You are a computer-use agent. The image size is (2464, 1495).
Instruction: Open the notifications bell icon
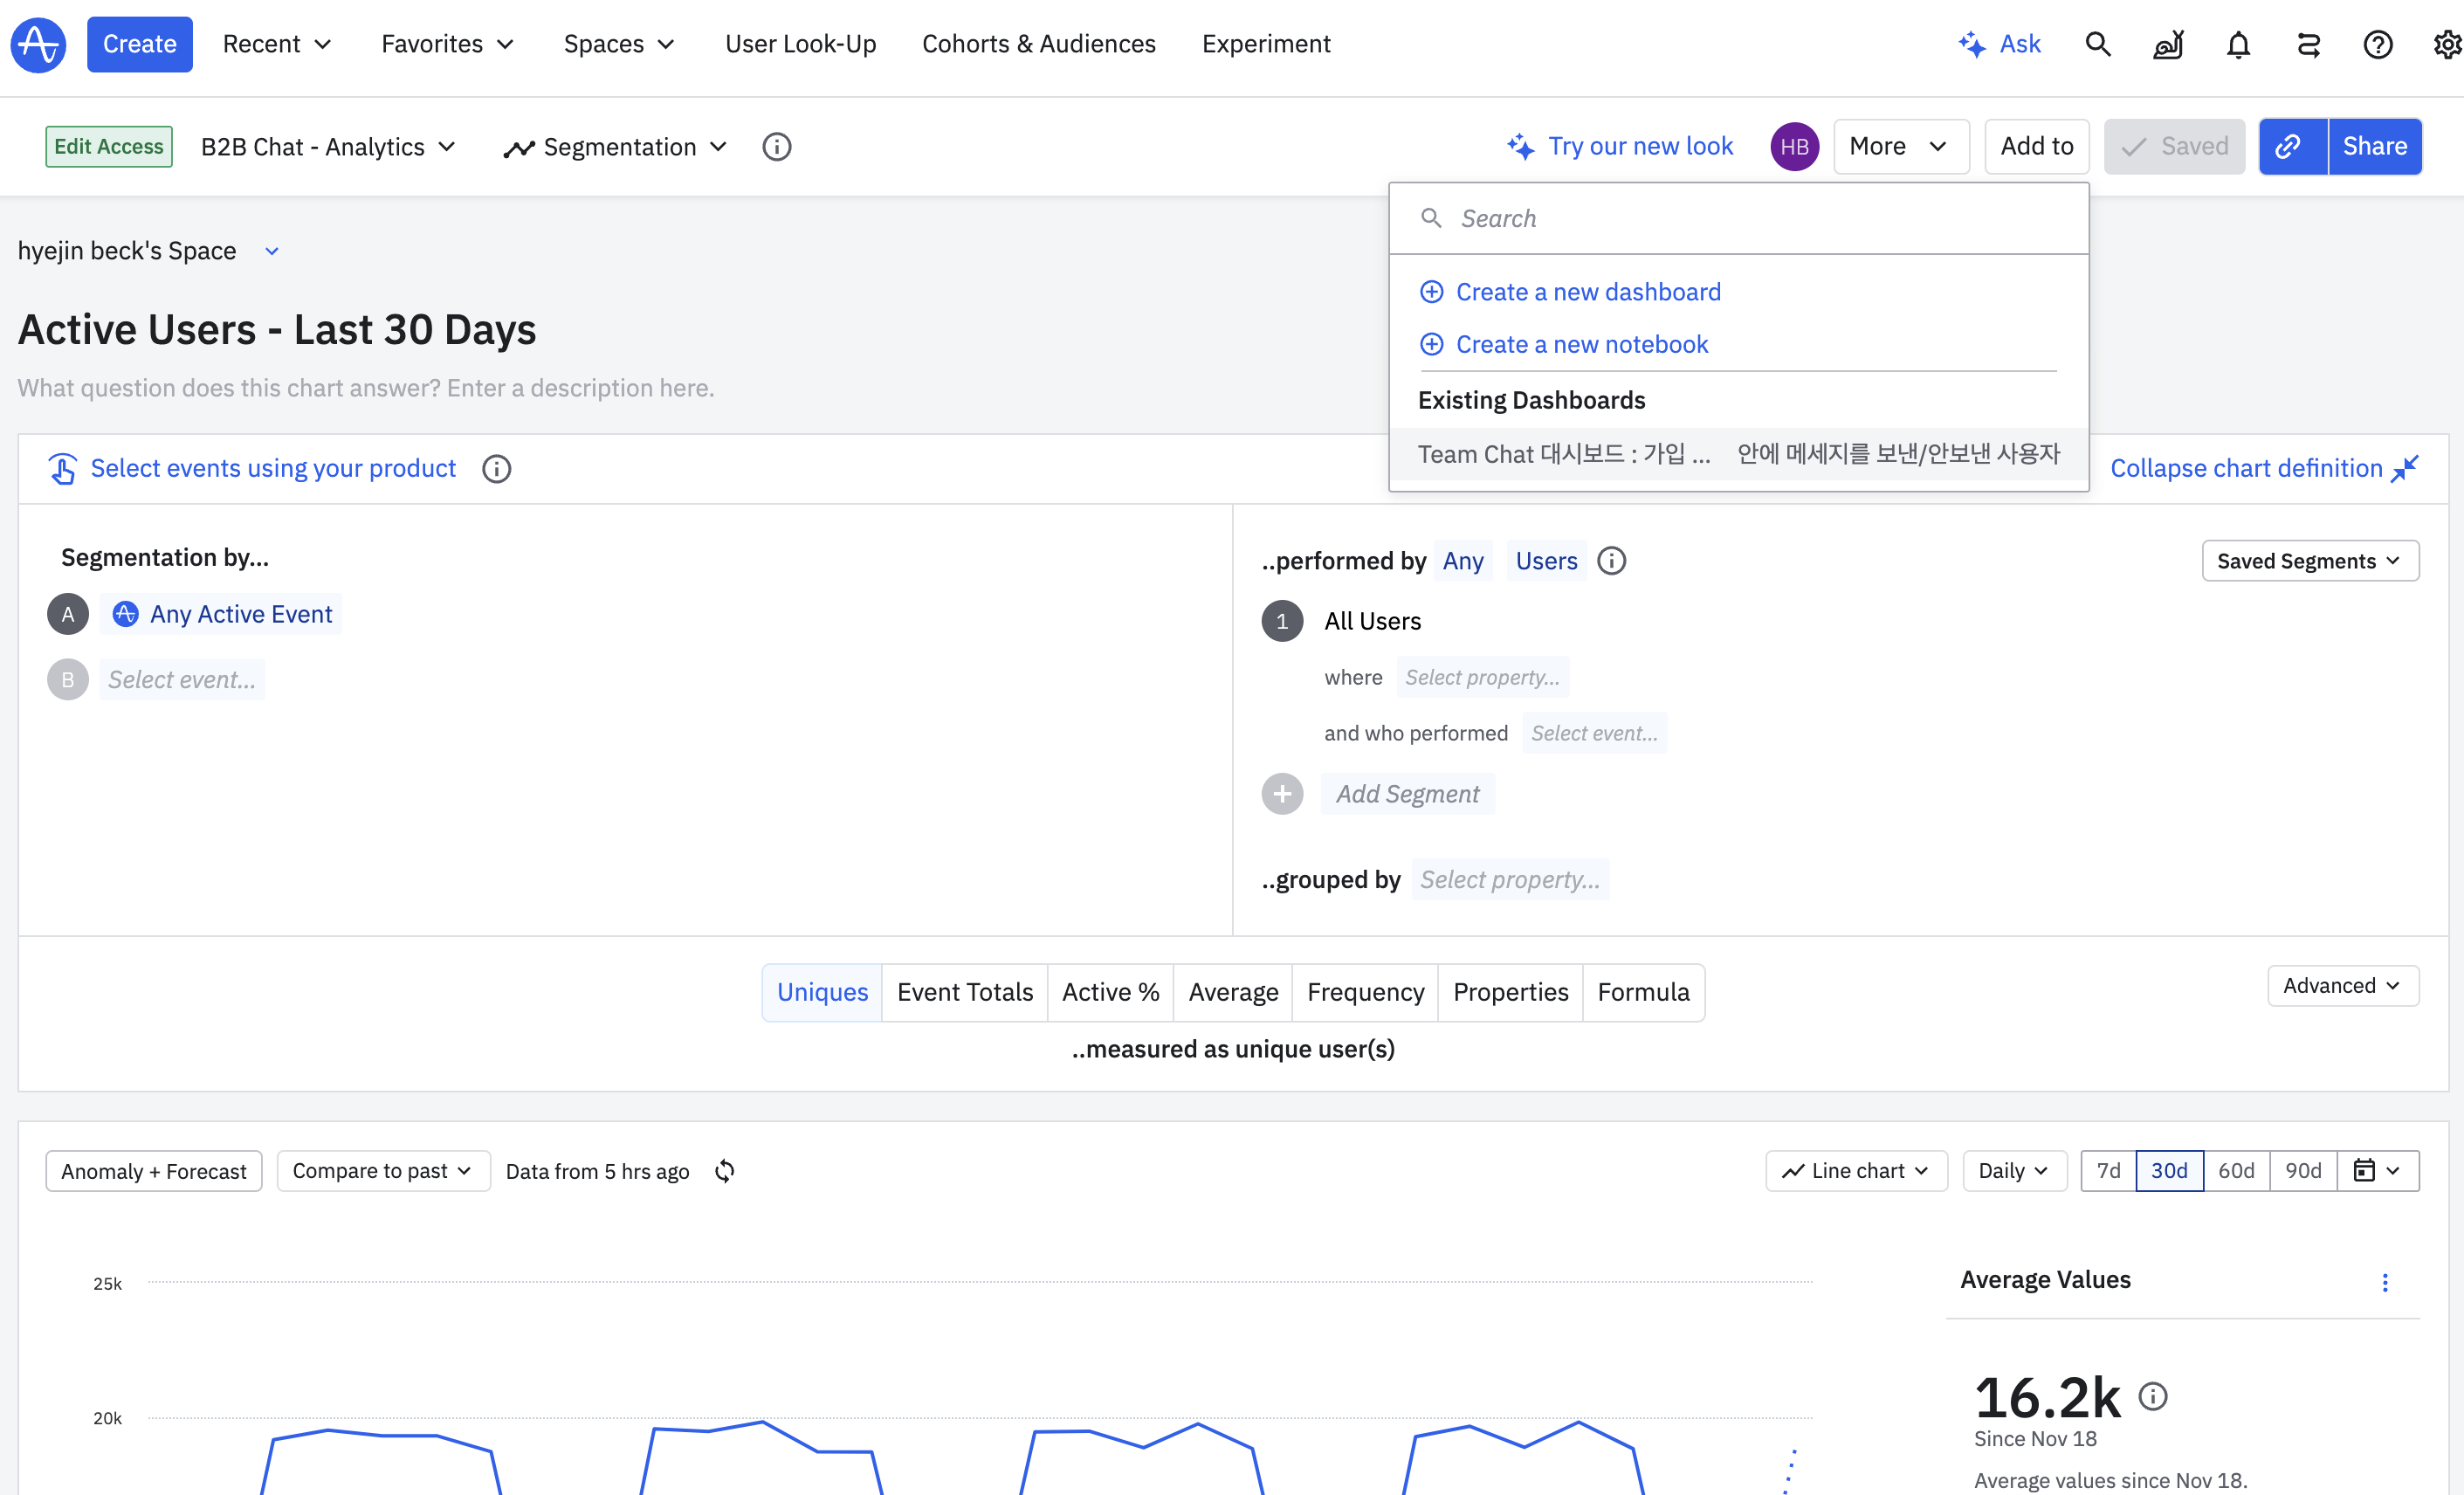[x=2238, y=44]
